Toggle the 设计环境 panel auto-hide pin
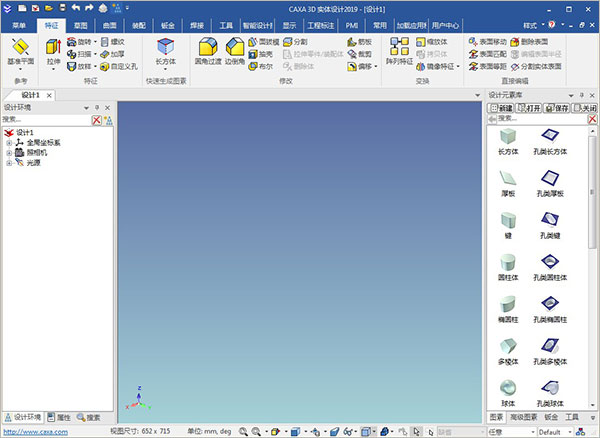Image resolution: width=600 pixels, height=438 pixels. point(97,107)
